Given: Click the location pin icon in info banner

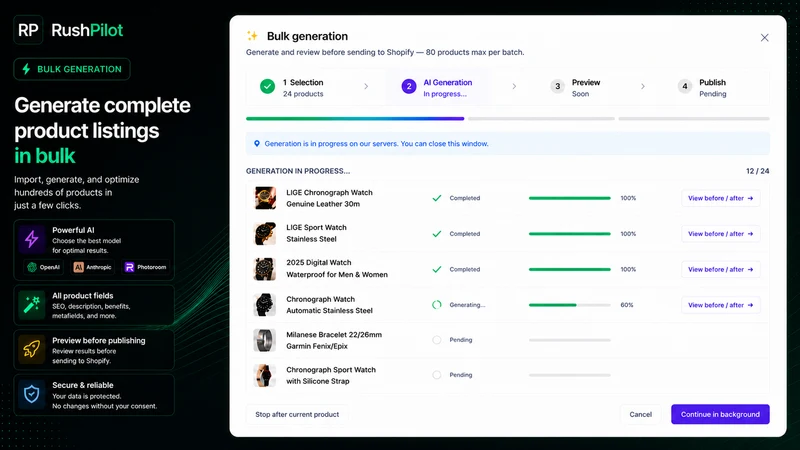Looking at the screenshot, I should point(257,144).
